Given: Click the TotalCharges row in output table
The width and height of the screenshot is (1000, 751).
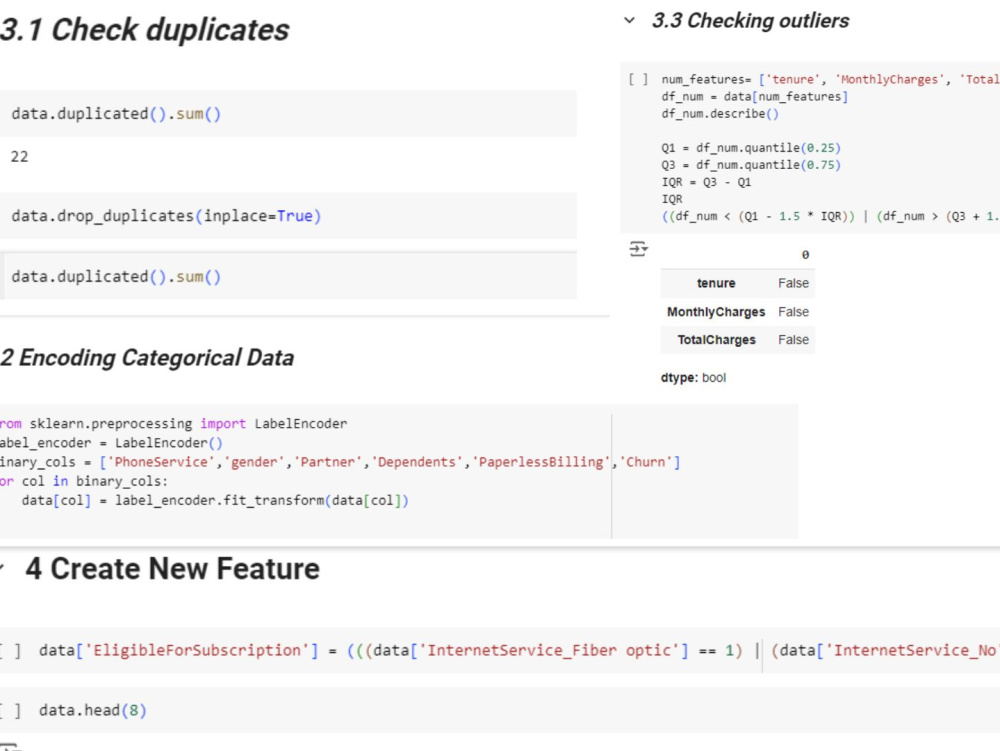Looking at the screenshot, I should click(x=738, y=340).
